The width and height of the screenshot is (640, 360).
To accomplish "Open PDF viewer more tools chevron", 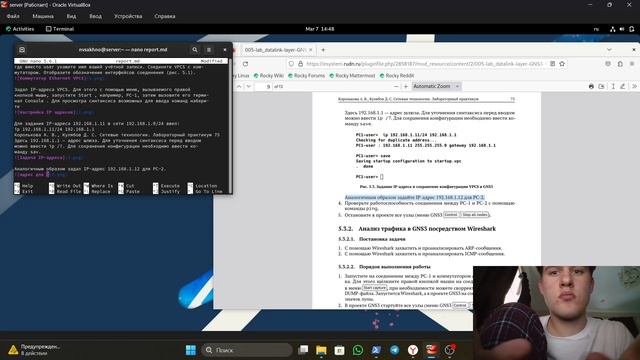I will click(x=634, y=86).
